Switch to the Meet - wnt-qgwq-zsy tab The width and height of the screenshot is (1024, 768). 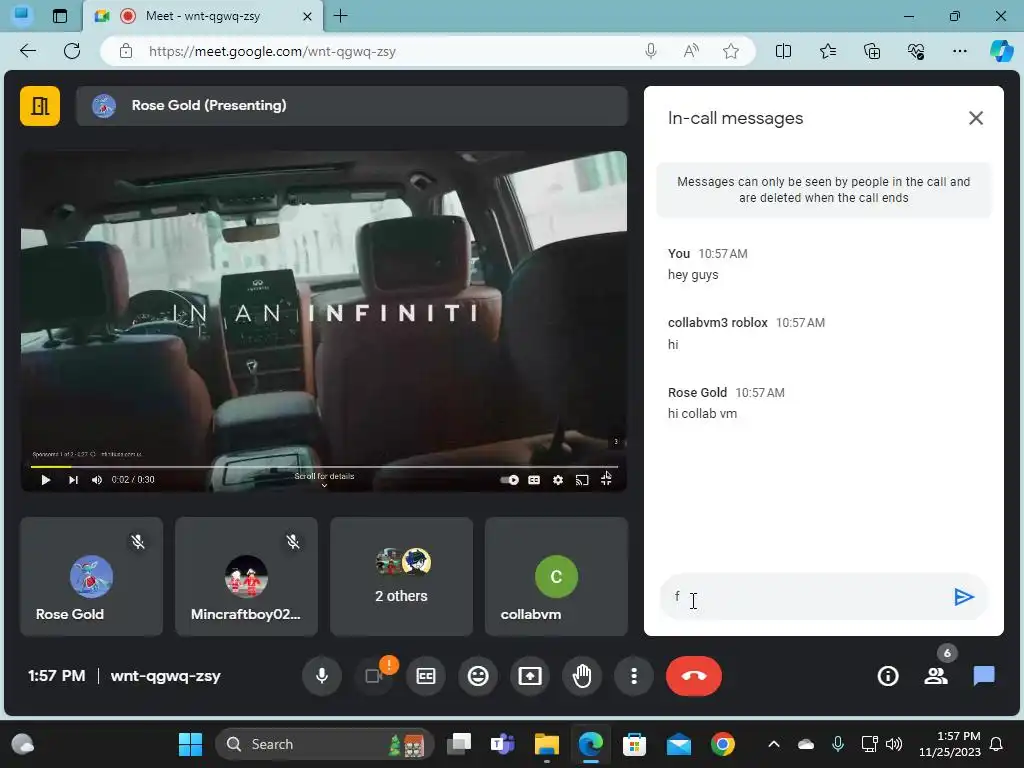coord(202,16)
